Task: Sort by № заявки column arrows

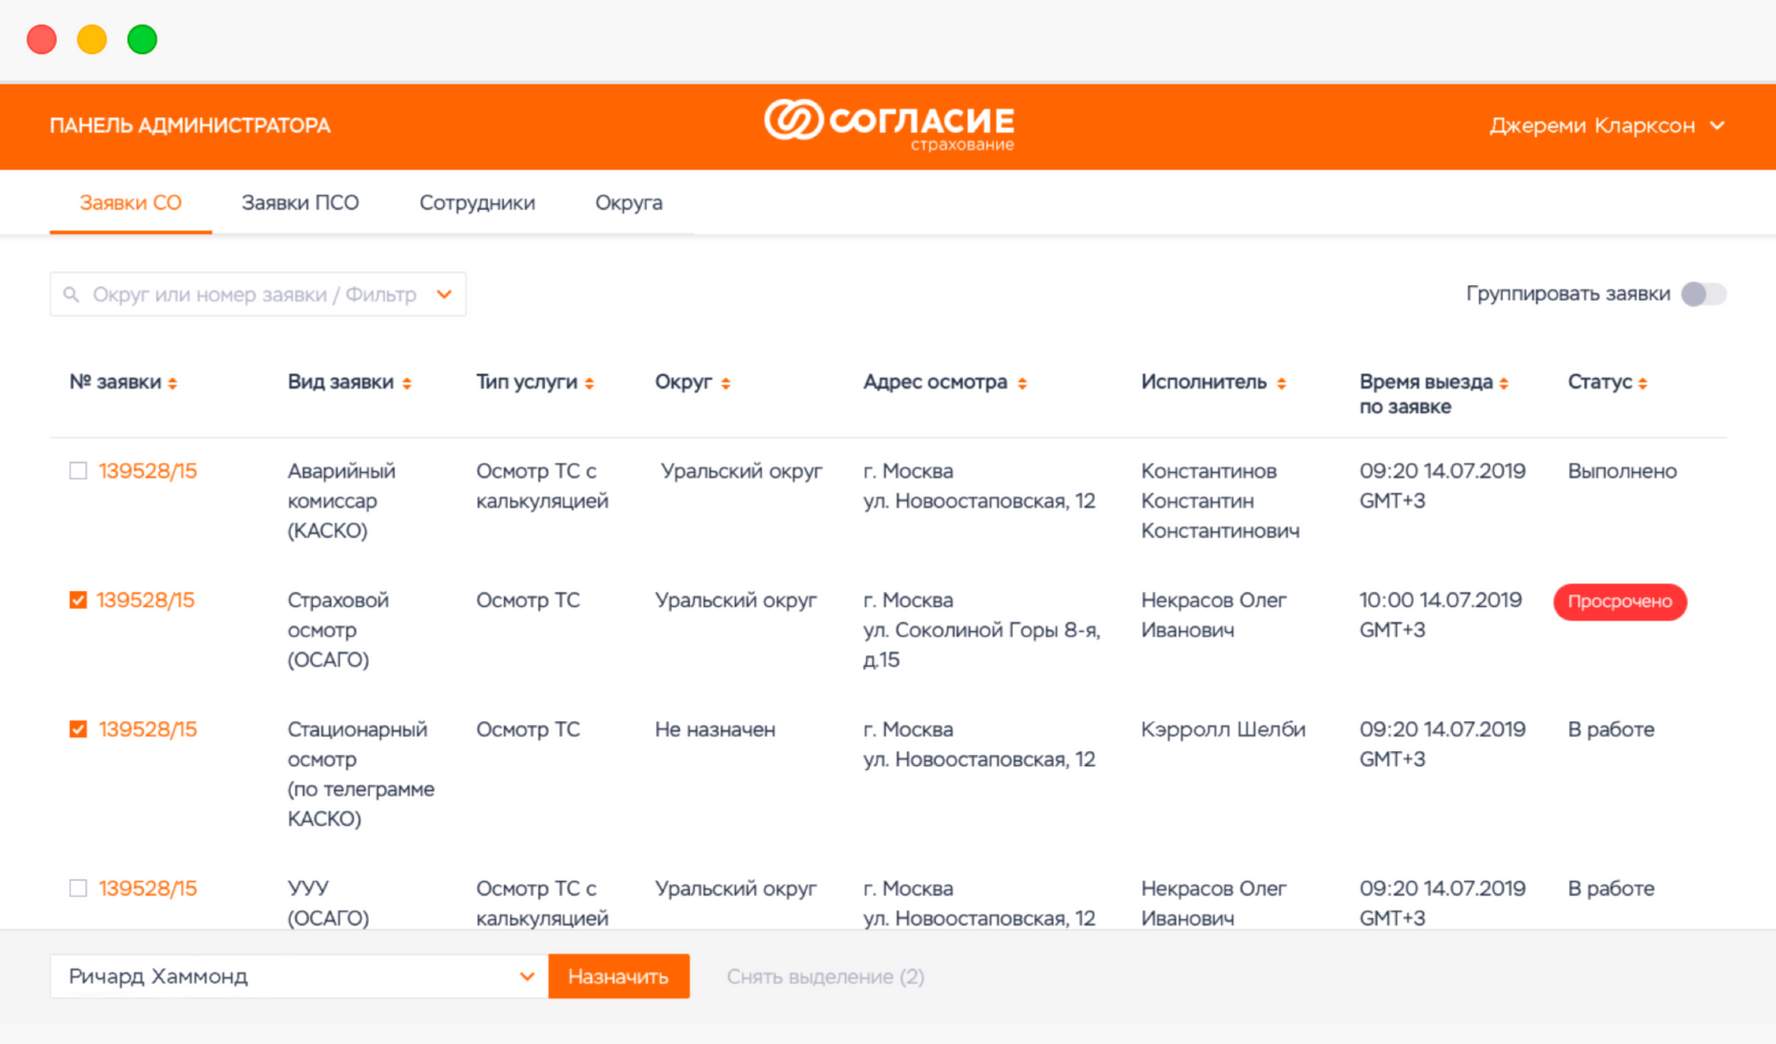Action: [x=172, y=383]
